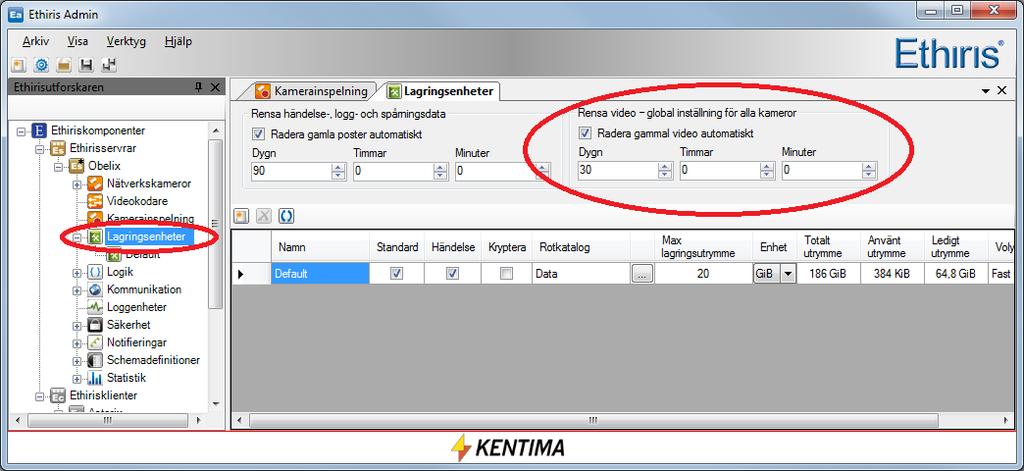Click the save disk toolbar icon
Screen dimensions: 1024x471
[86, 65]
